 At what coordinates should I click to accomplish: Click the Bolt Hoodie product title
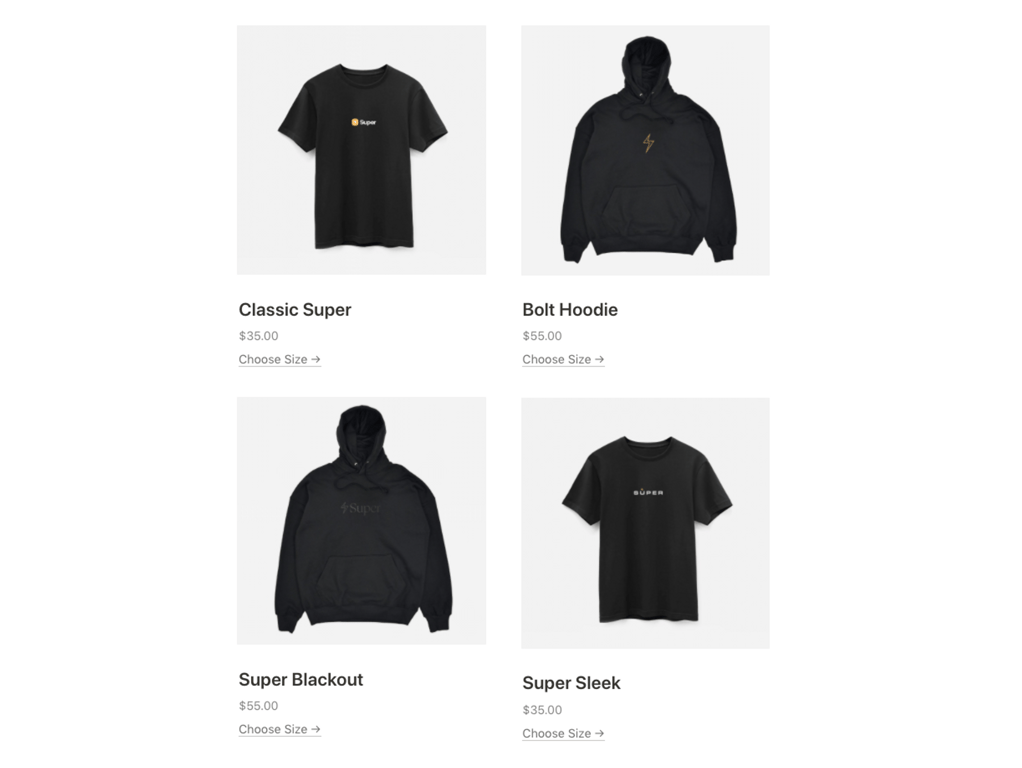click(570, 310)
